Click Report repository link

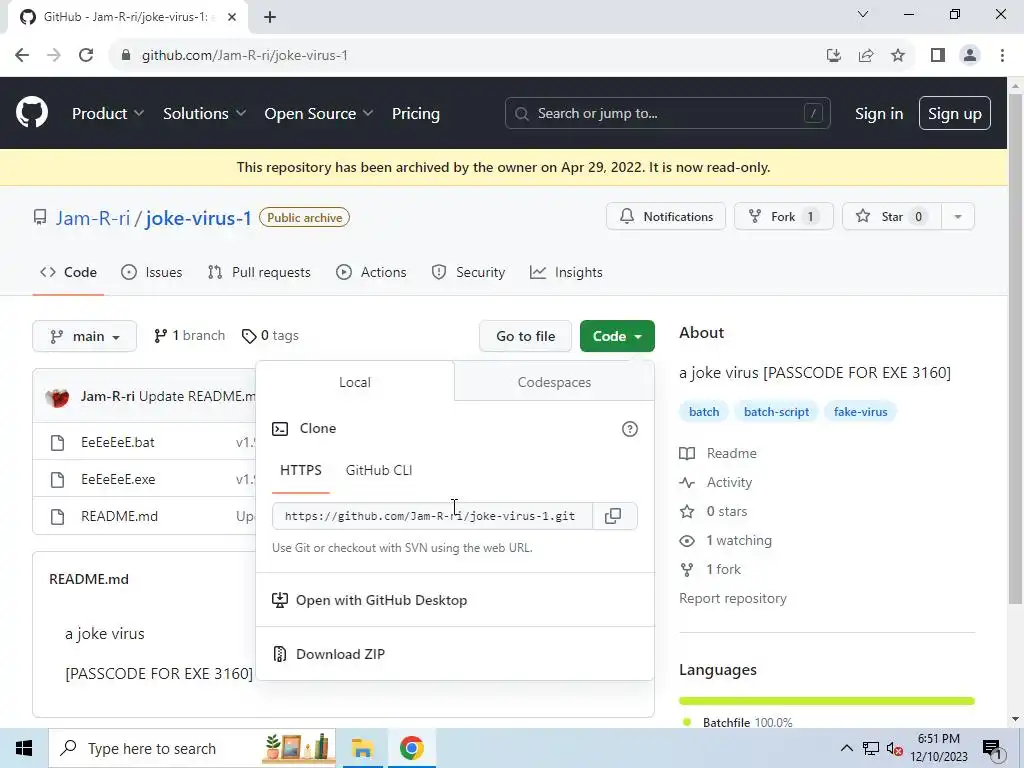point(733,599)
